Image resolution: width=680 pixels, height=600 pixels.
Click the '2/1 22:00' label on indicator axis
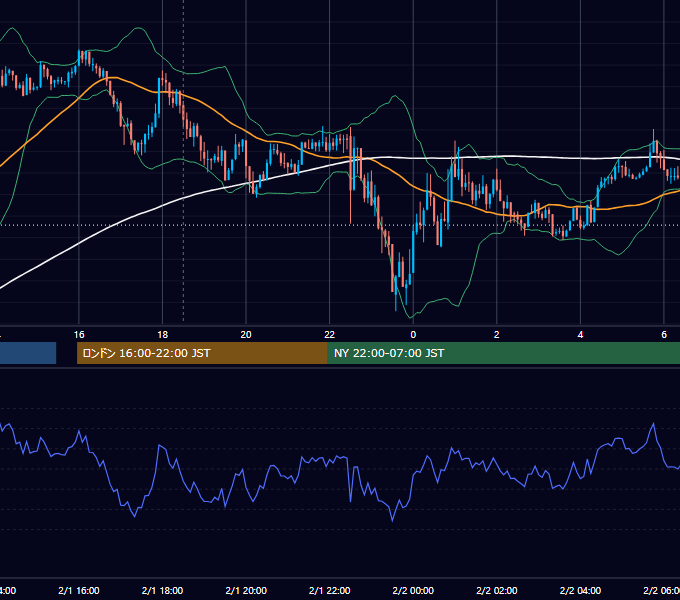pyautogui.click(x=330, y=590)
